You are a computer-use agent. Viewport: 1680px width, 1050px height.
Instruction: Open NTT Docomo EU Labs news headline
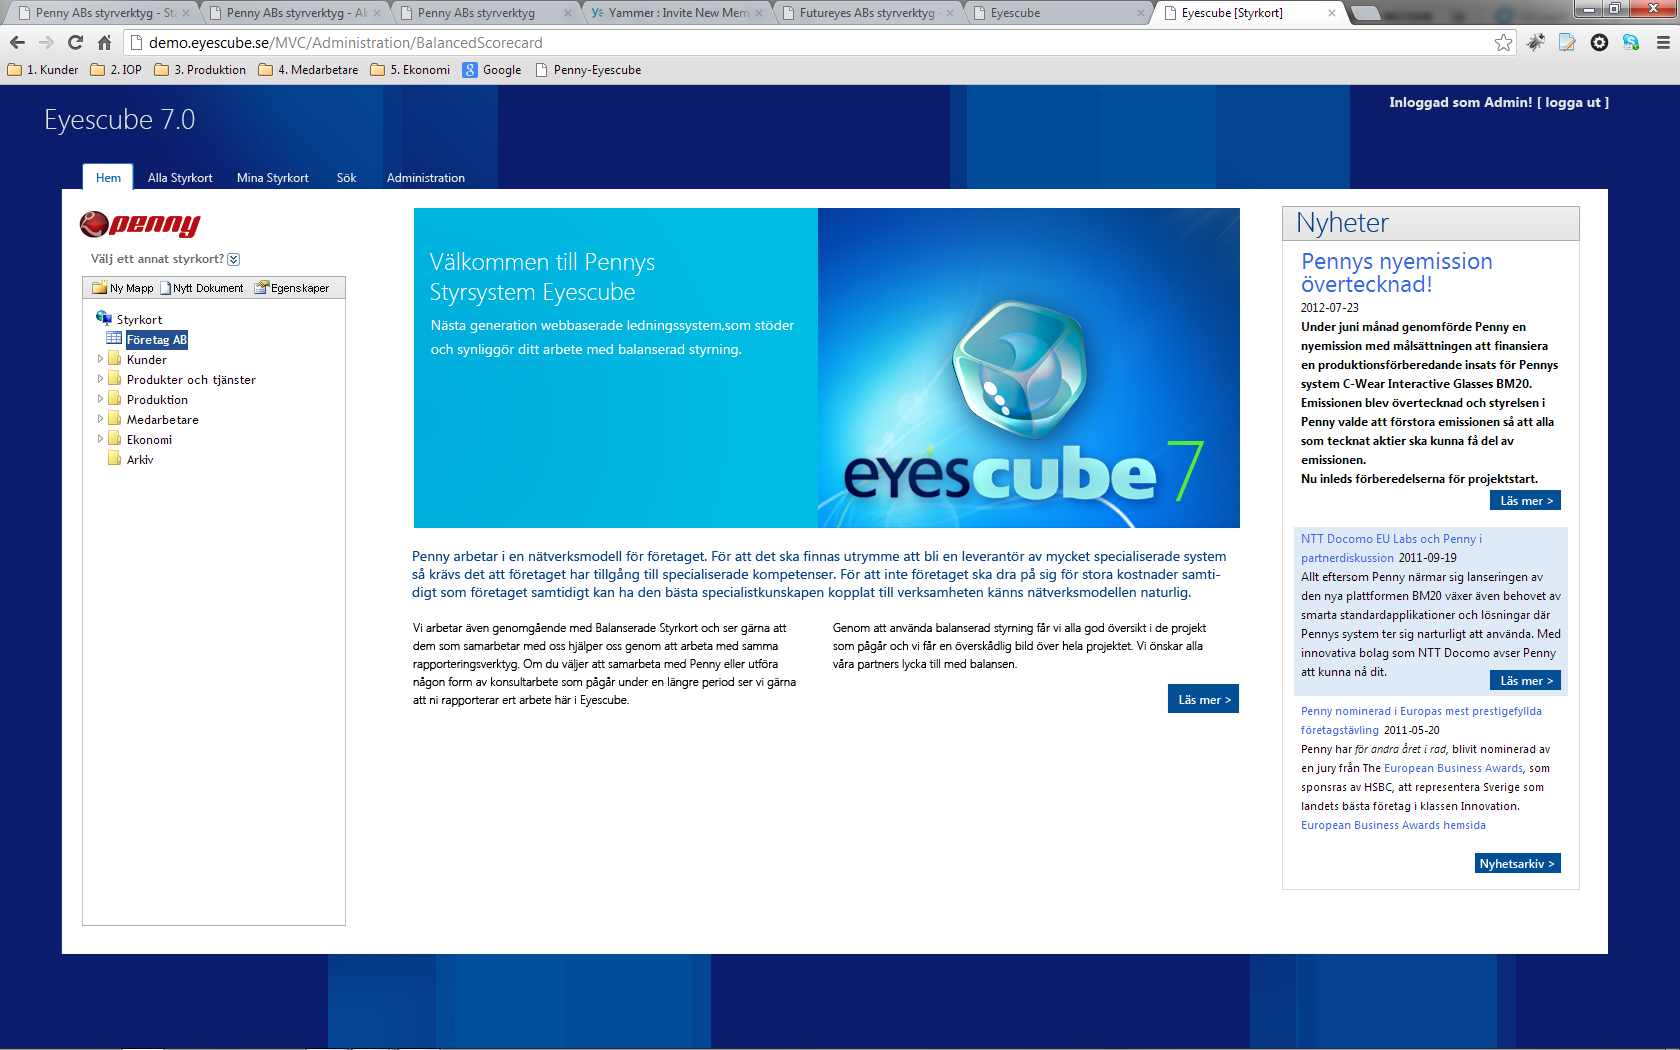pyautogui.click(x=1391, y=548)
